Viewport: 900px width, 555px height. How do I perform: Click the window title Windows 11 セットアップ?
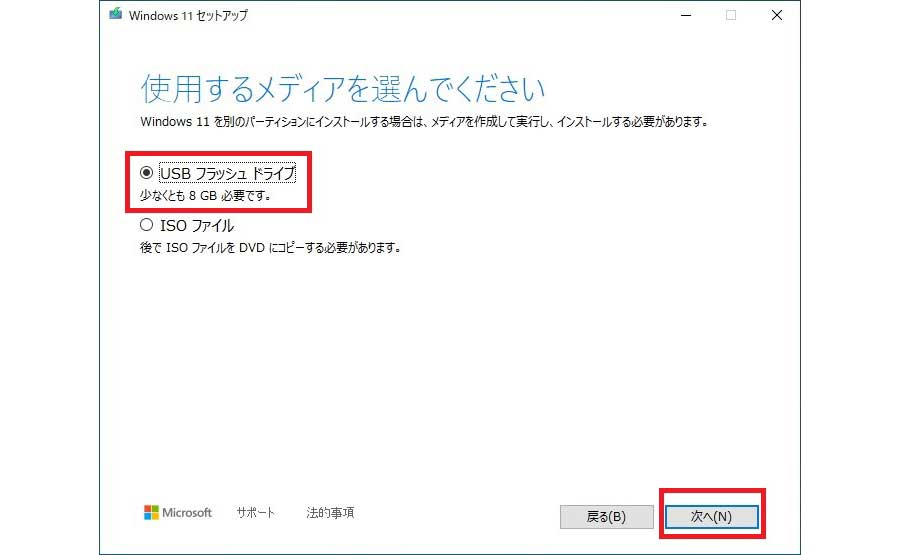tap(188, 15)
